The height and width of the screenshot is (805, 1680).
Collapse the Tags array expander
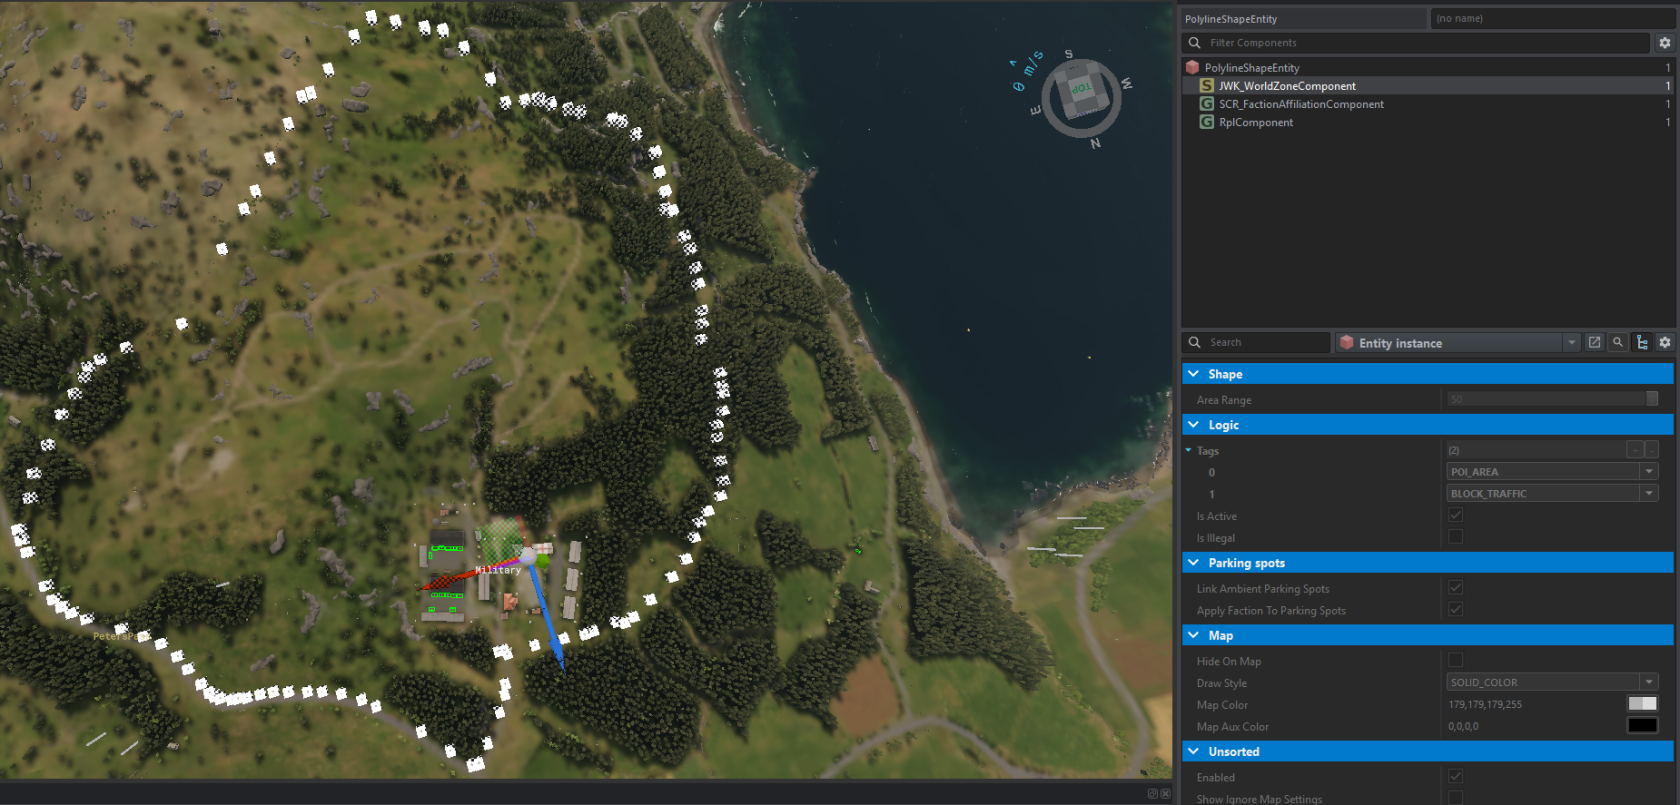pyautogui.click(x=1188, y=451)
